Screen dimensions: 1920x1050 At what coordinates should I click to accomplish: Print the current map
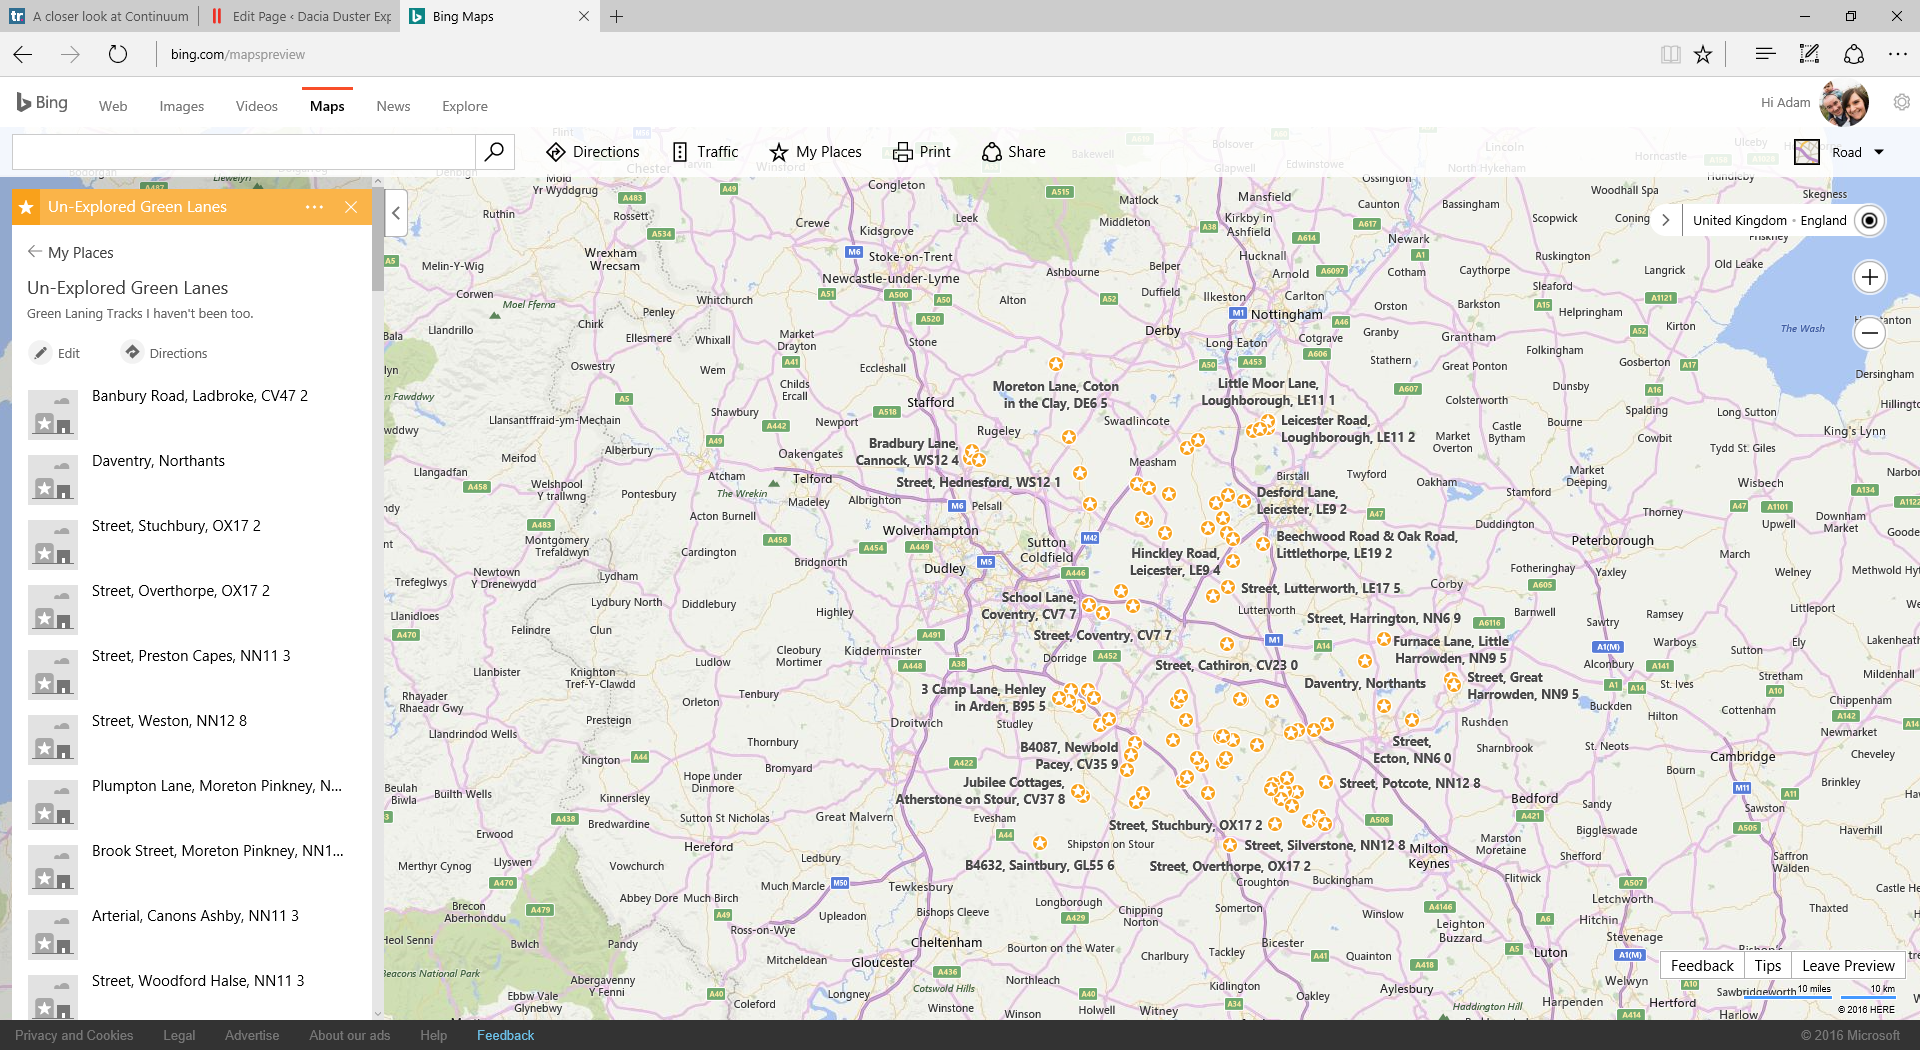pyautogui.click(x=921, y=152)
